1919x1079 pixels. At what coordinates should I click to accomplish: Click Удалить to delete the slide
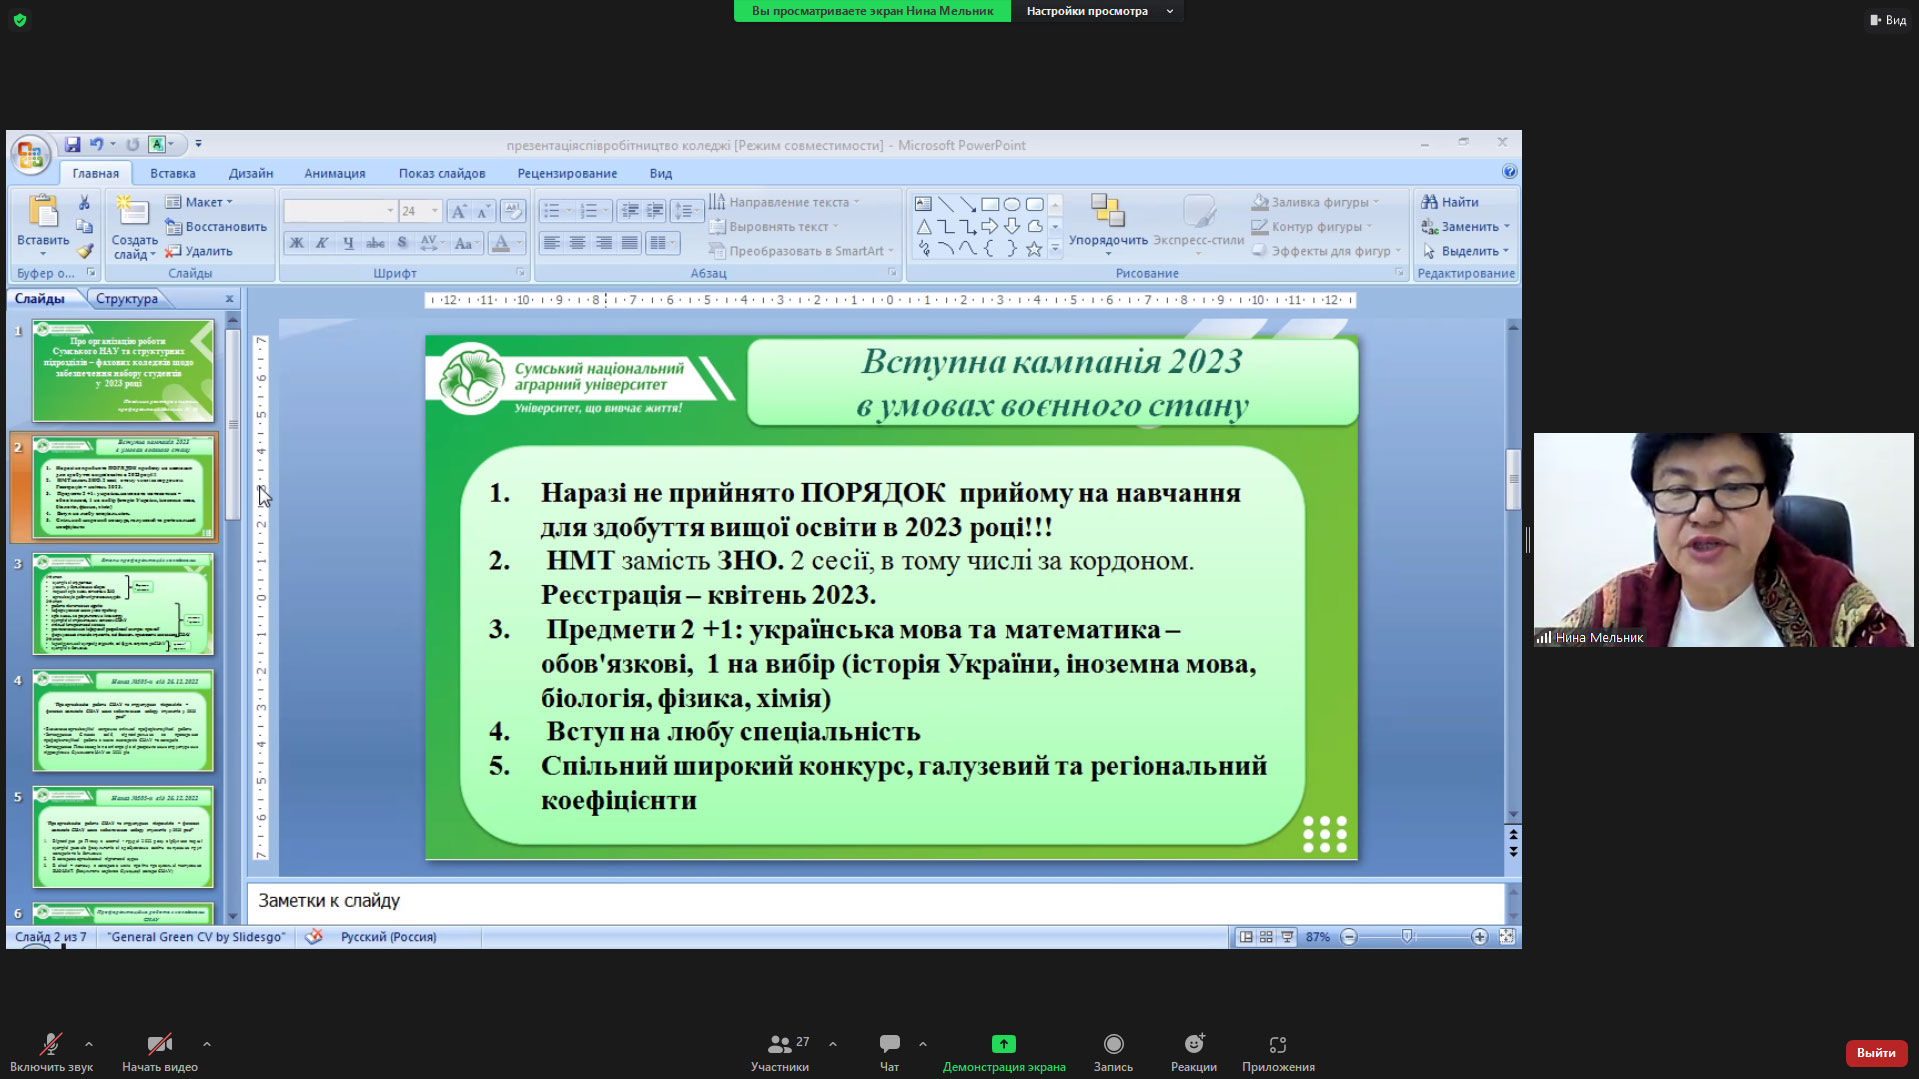pyautogui.click(x=199, y=251)
